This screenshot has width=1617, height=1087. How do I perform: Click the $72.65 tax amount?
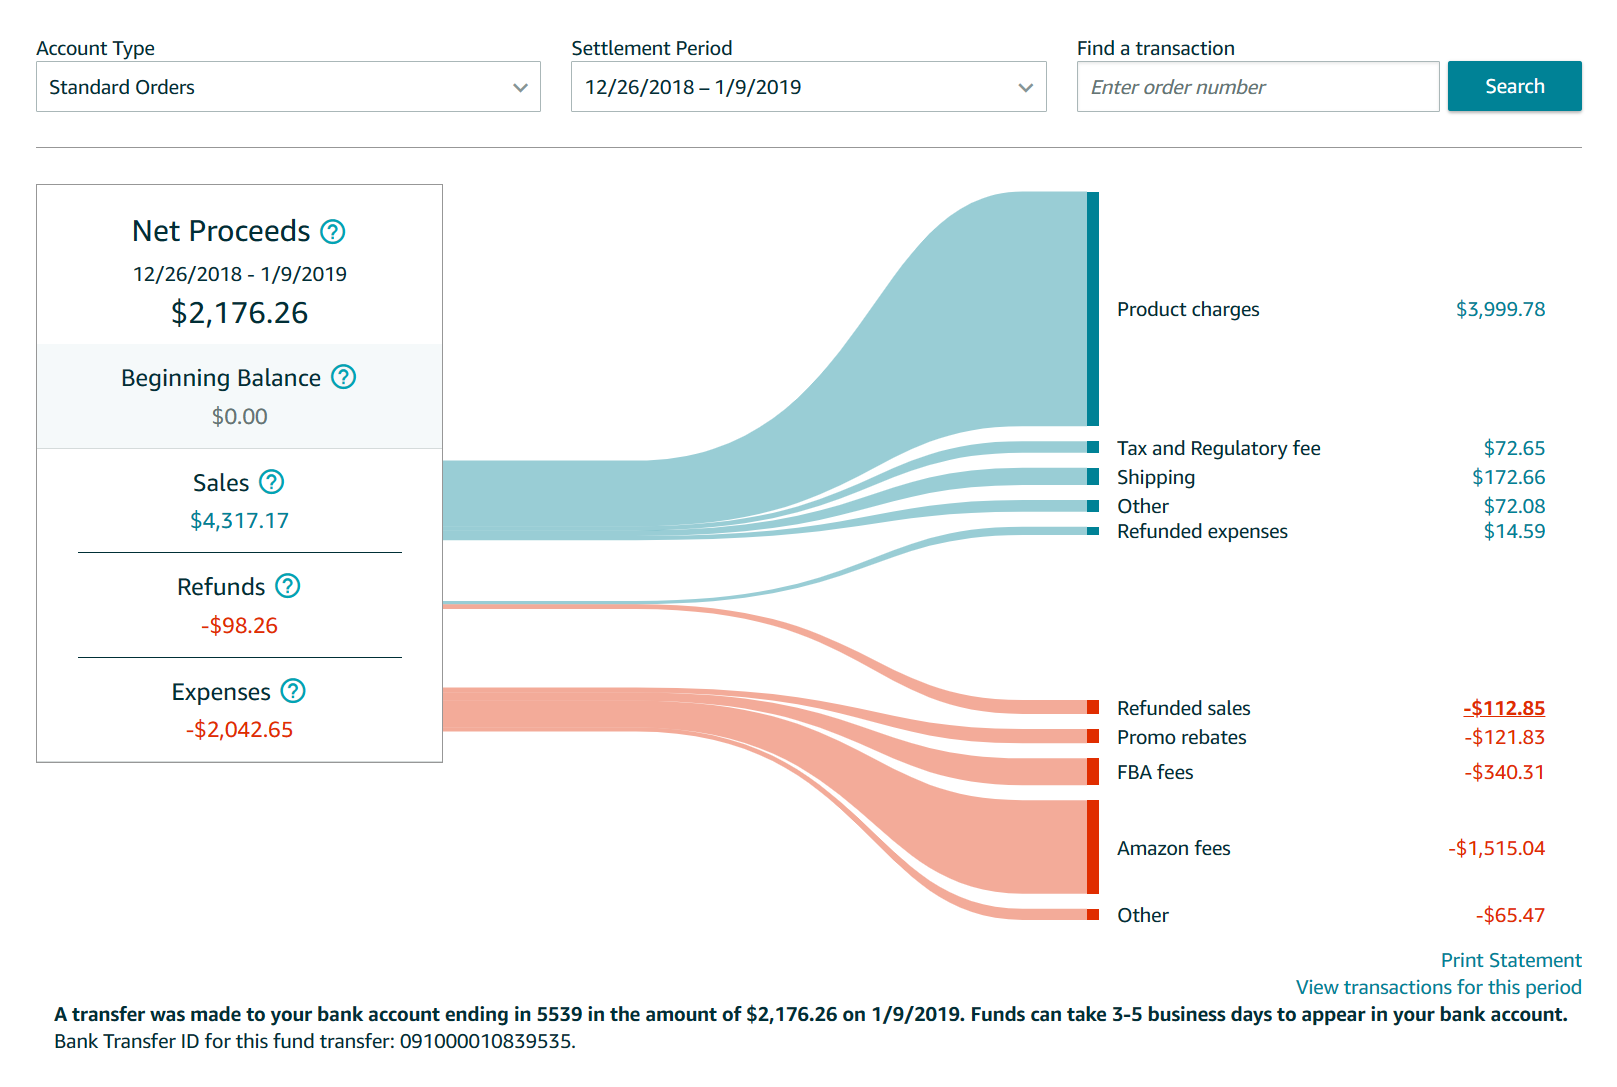point(1514,448)
